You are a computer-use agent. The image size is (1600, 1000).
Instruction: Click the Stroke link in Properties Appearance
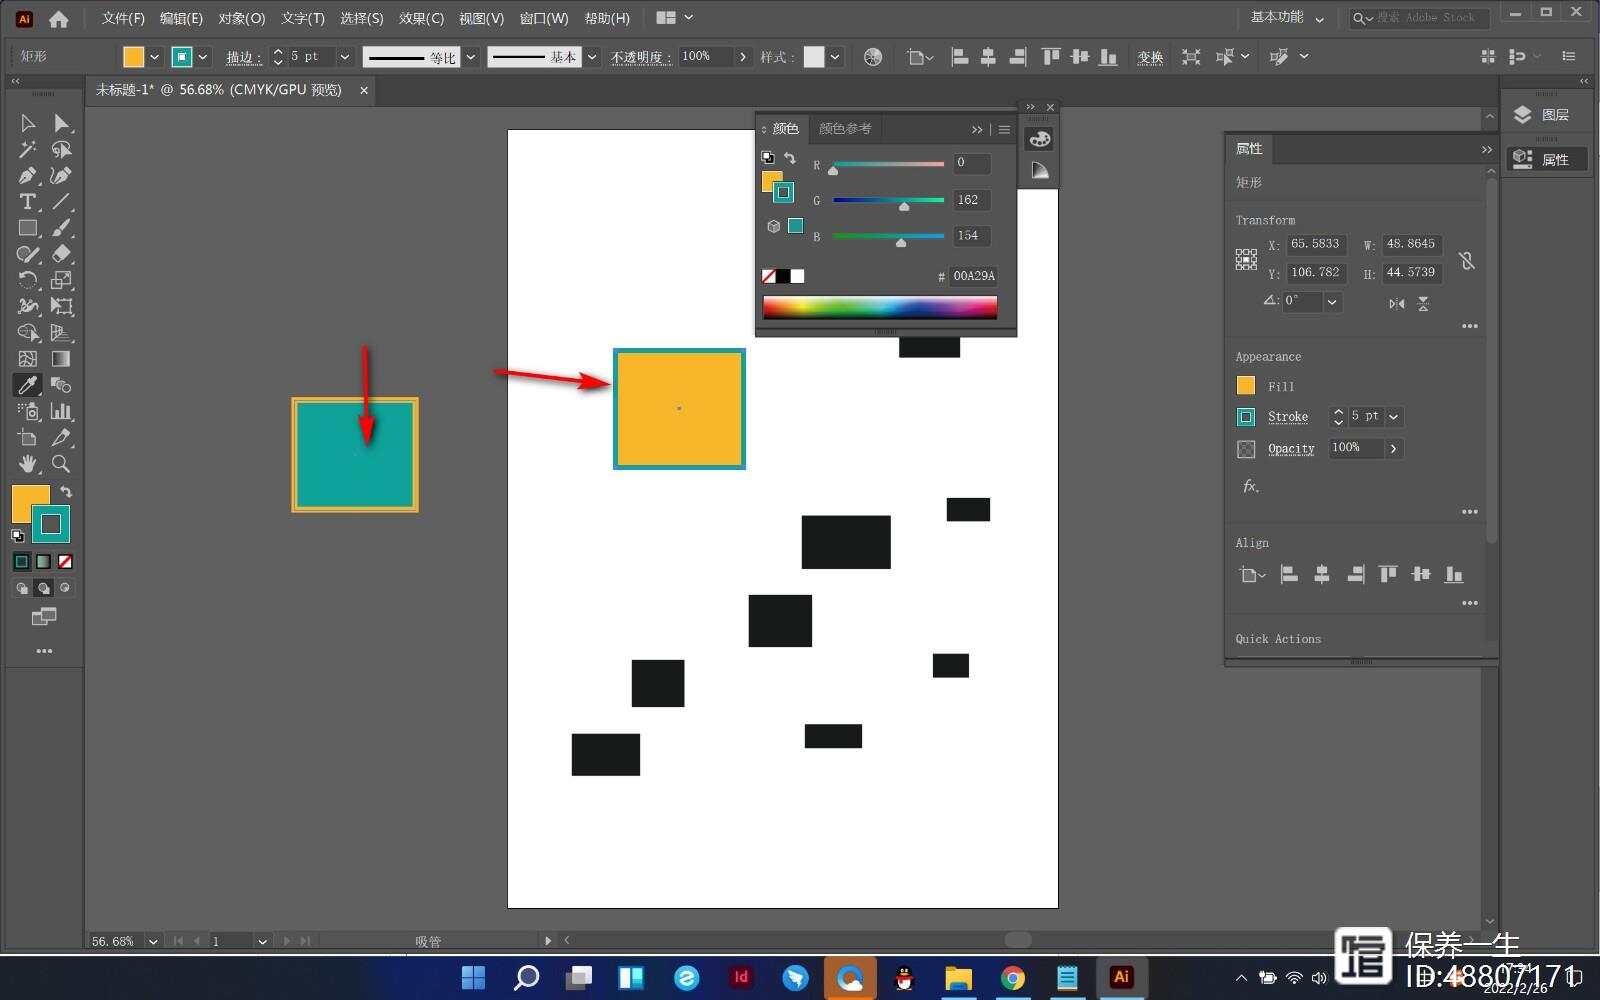pyautogui.click(x=1288, y=417)
